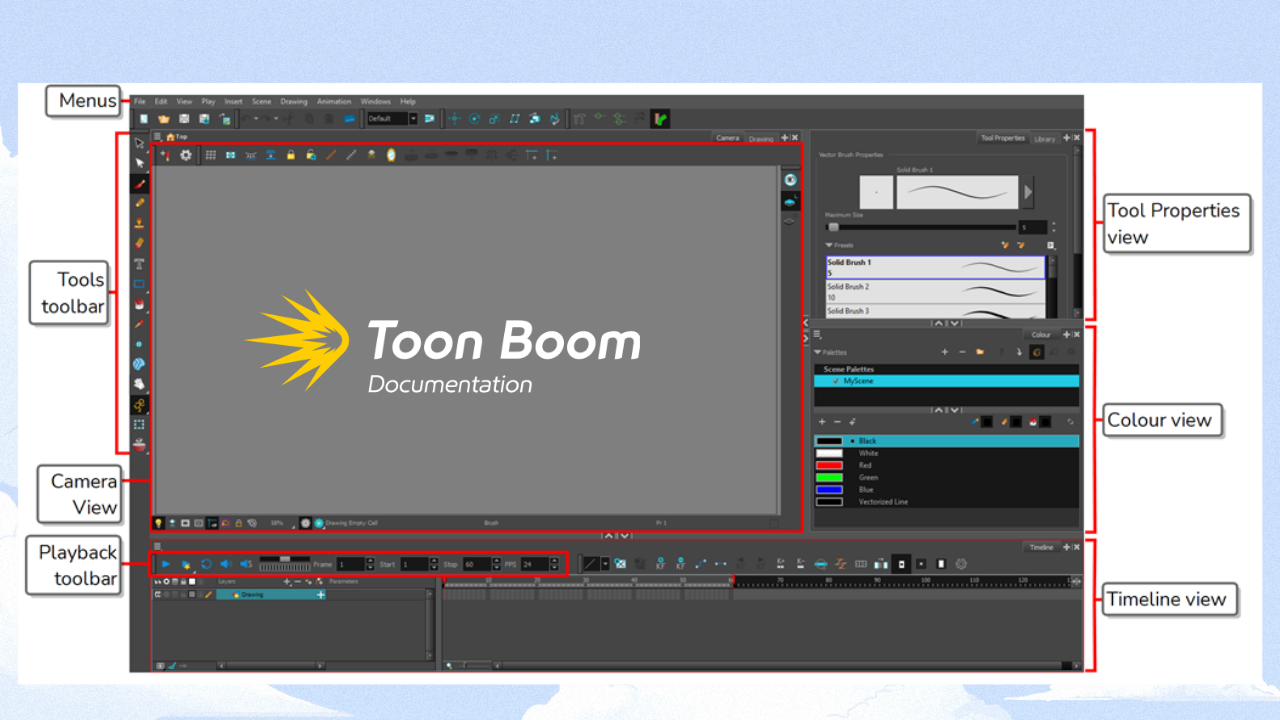Viewport: 1280px width, 720px height.
Task: Select the Solid Brush 2 preset
Action: (935, 292)
